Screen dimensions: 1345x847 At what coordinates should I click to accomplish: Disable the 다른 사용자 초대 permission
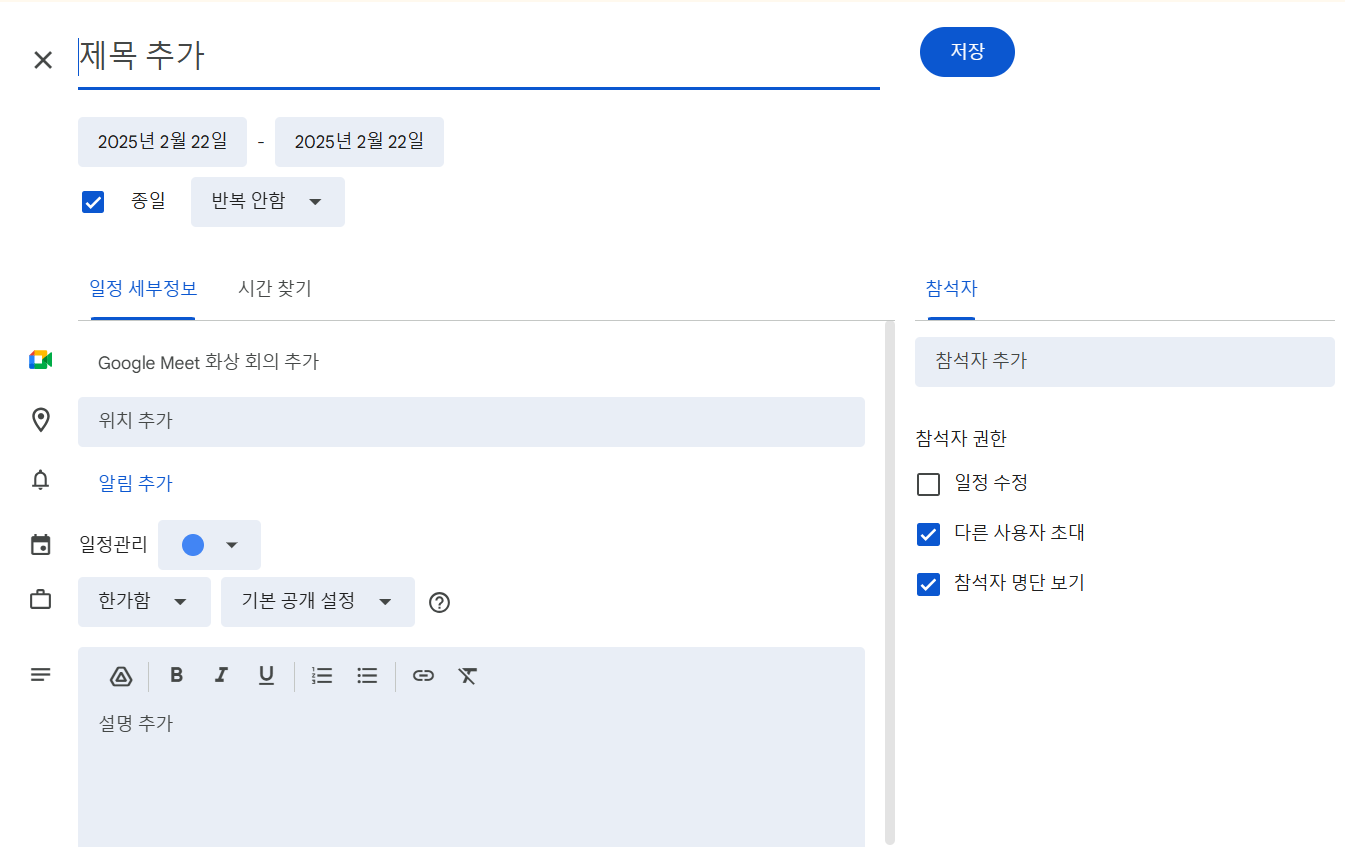(928, 534)
